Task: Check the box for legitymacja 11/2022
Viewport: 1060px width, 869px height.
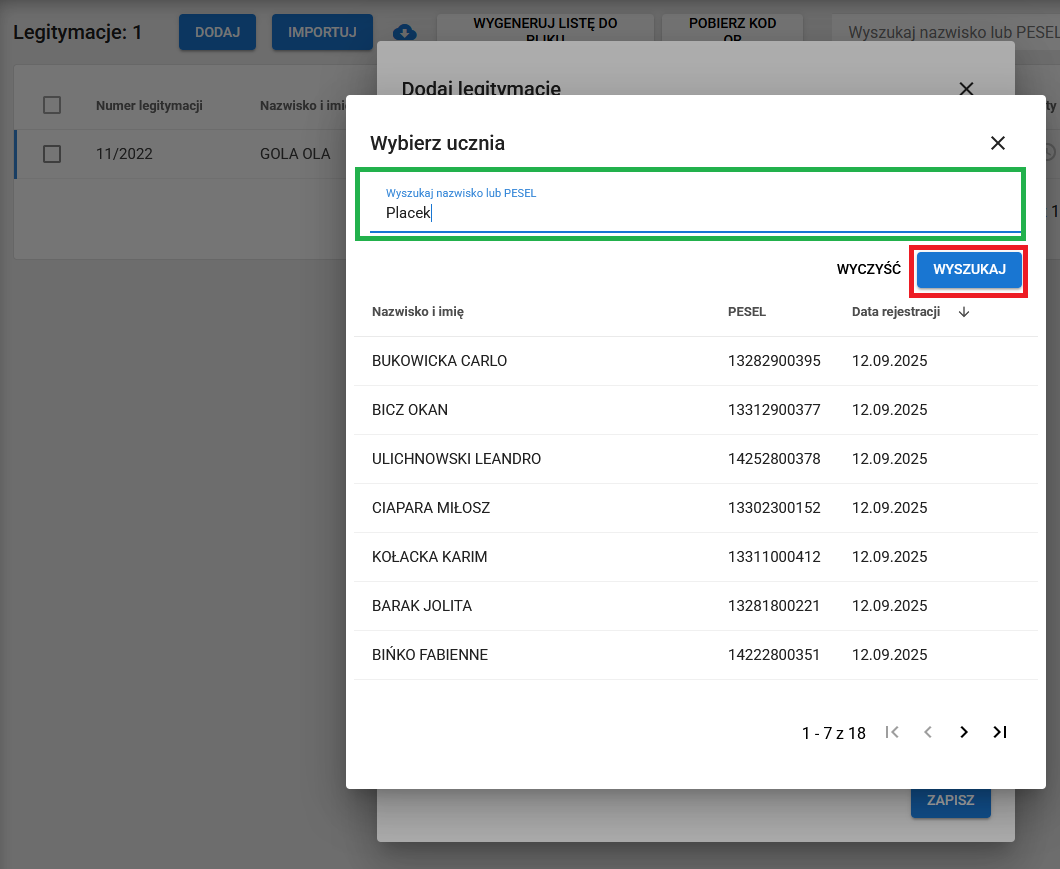Action: coord(52,154)
